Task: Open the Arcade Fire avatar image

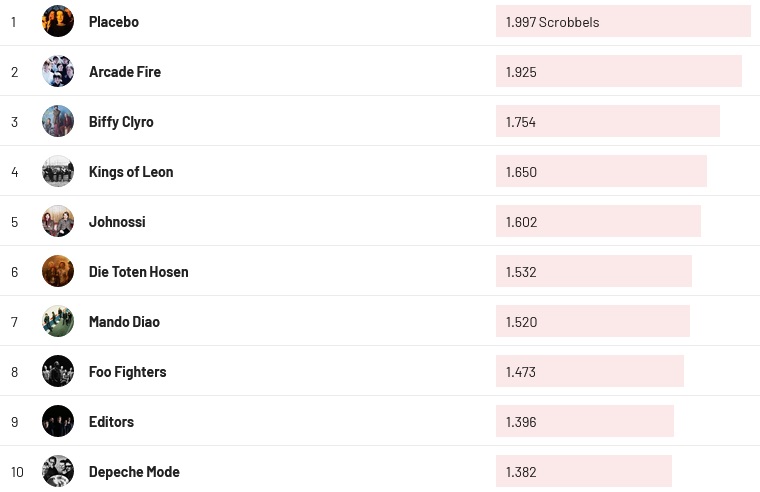Action: tap(58, 71)
